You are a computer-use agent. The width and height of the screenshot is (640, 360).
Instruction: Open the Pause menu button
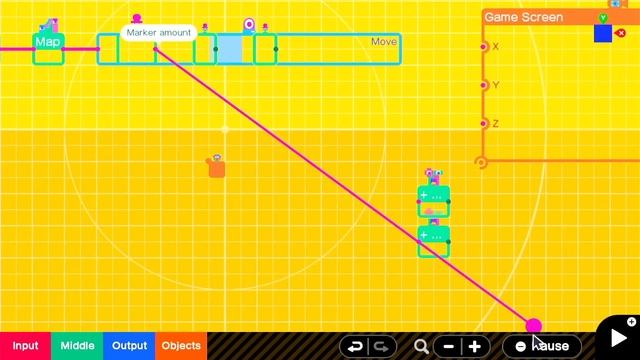pyautogui.click(x=542, y=346)
